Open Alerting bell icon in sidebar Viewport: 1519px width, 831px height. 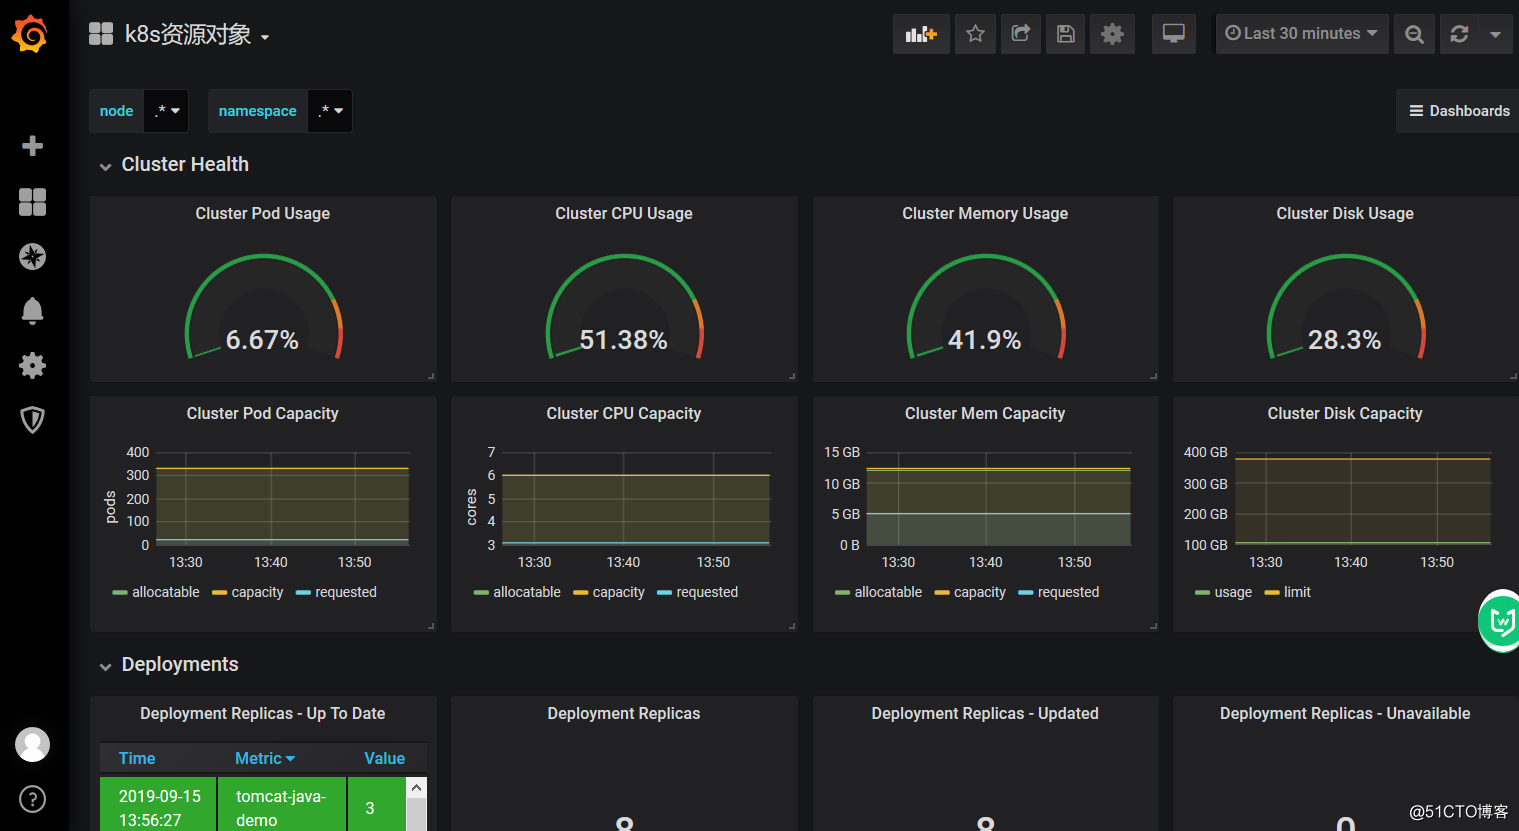[x=32, y=311]
